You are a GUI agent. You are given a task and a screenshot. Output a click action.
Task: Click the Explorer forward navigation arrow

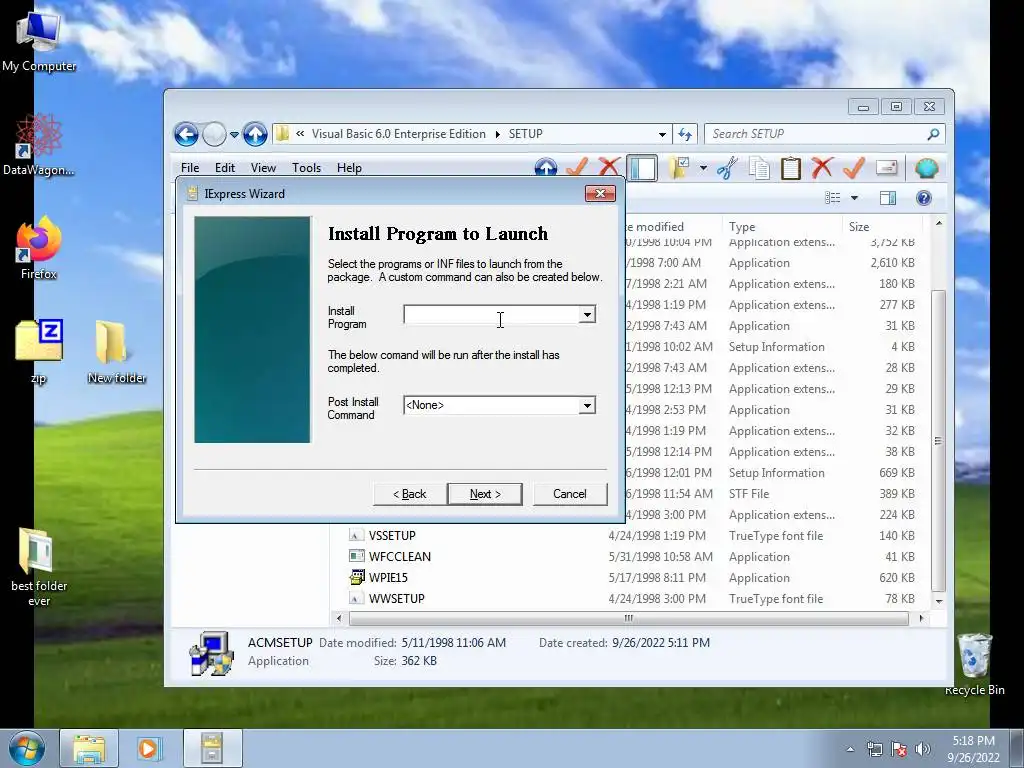[x=214, y=135]
